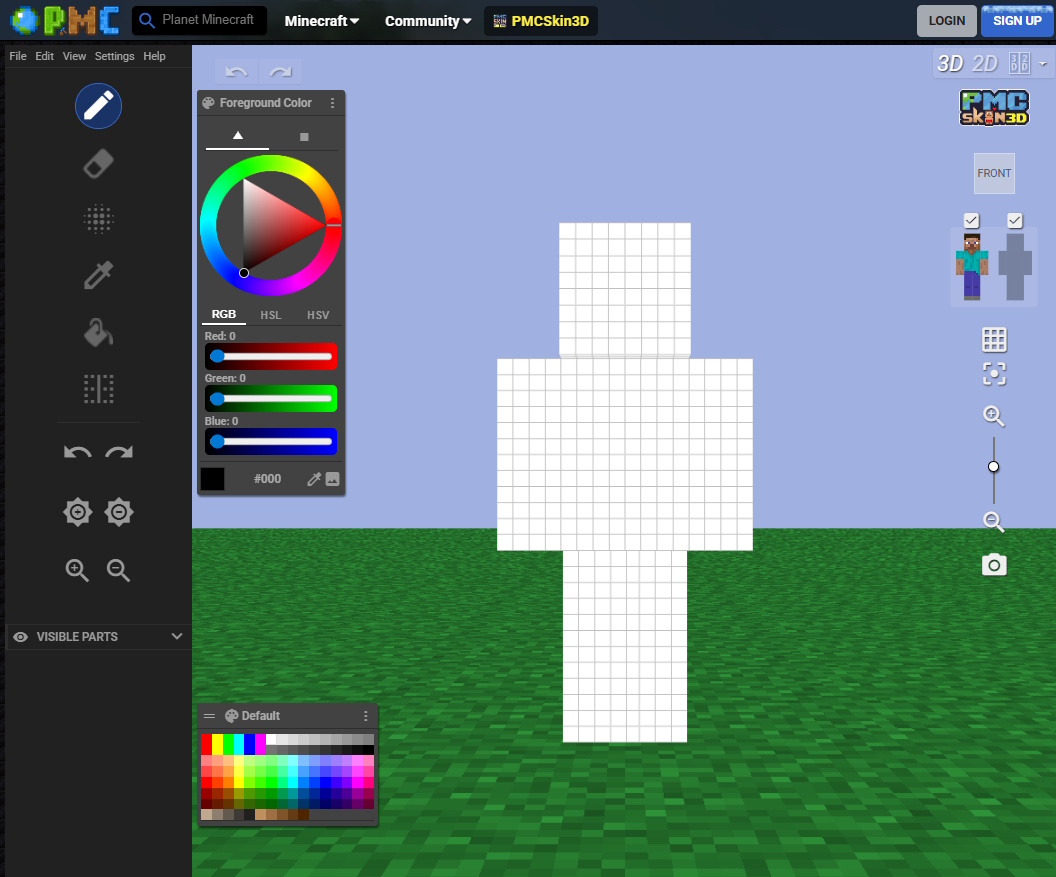Click the Planet Minecraft search field
Viewport: 1056px width, 877px height.
205,19
